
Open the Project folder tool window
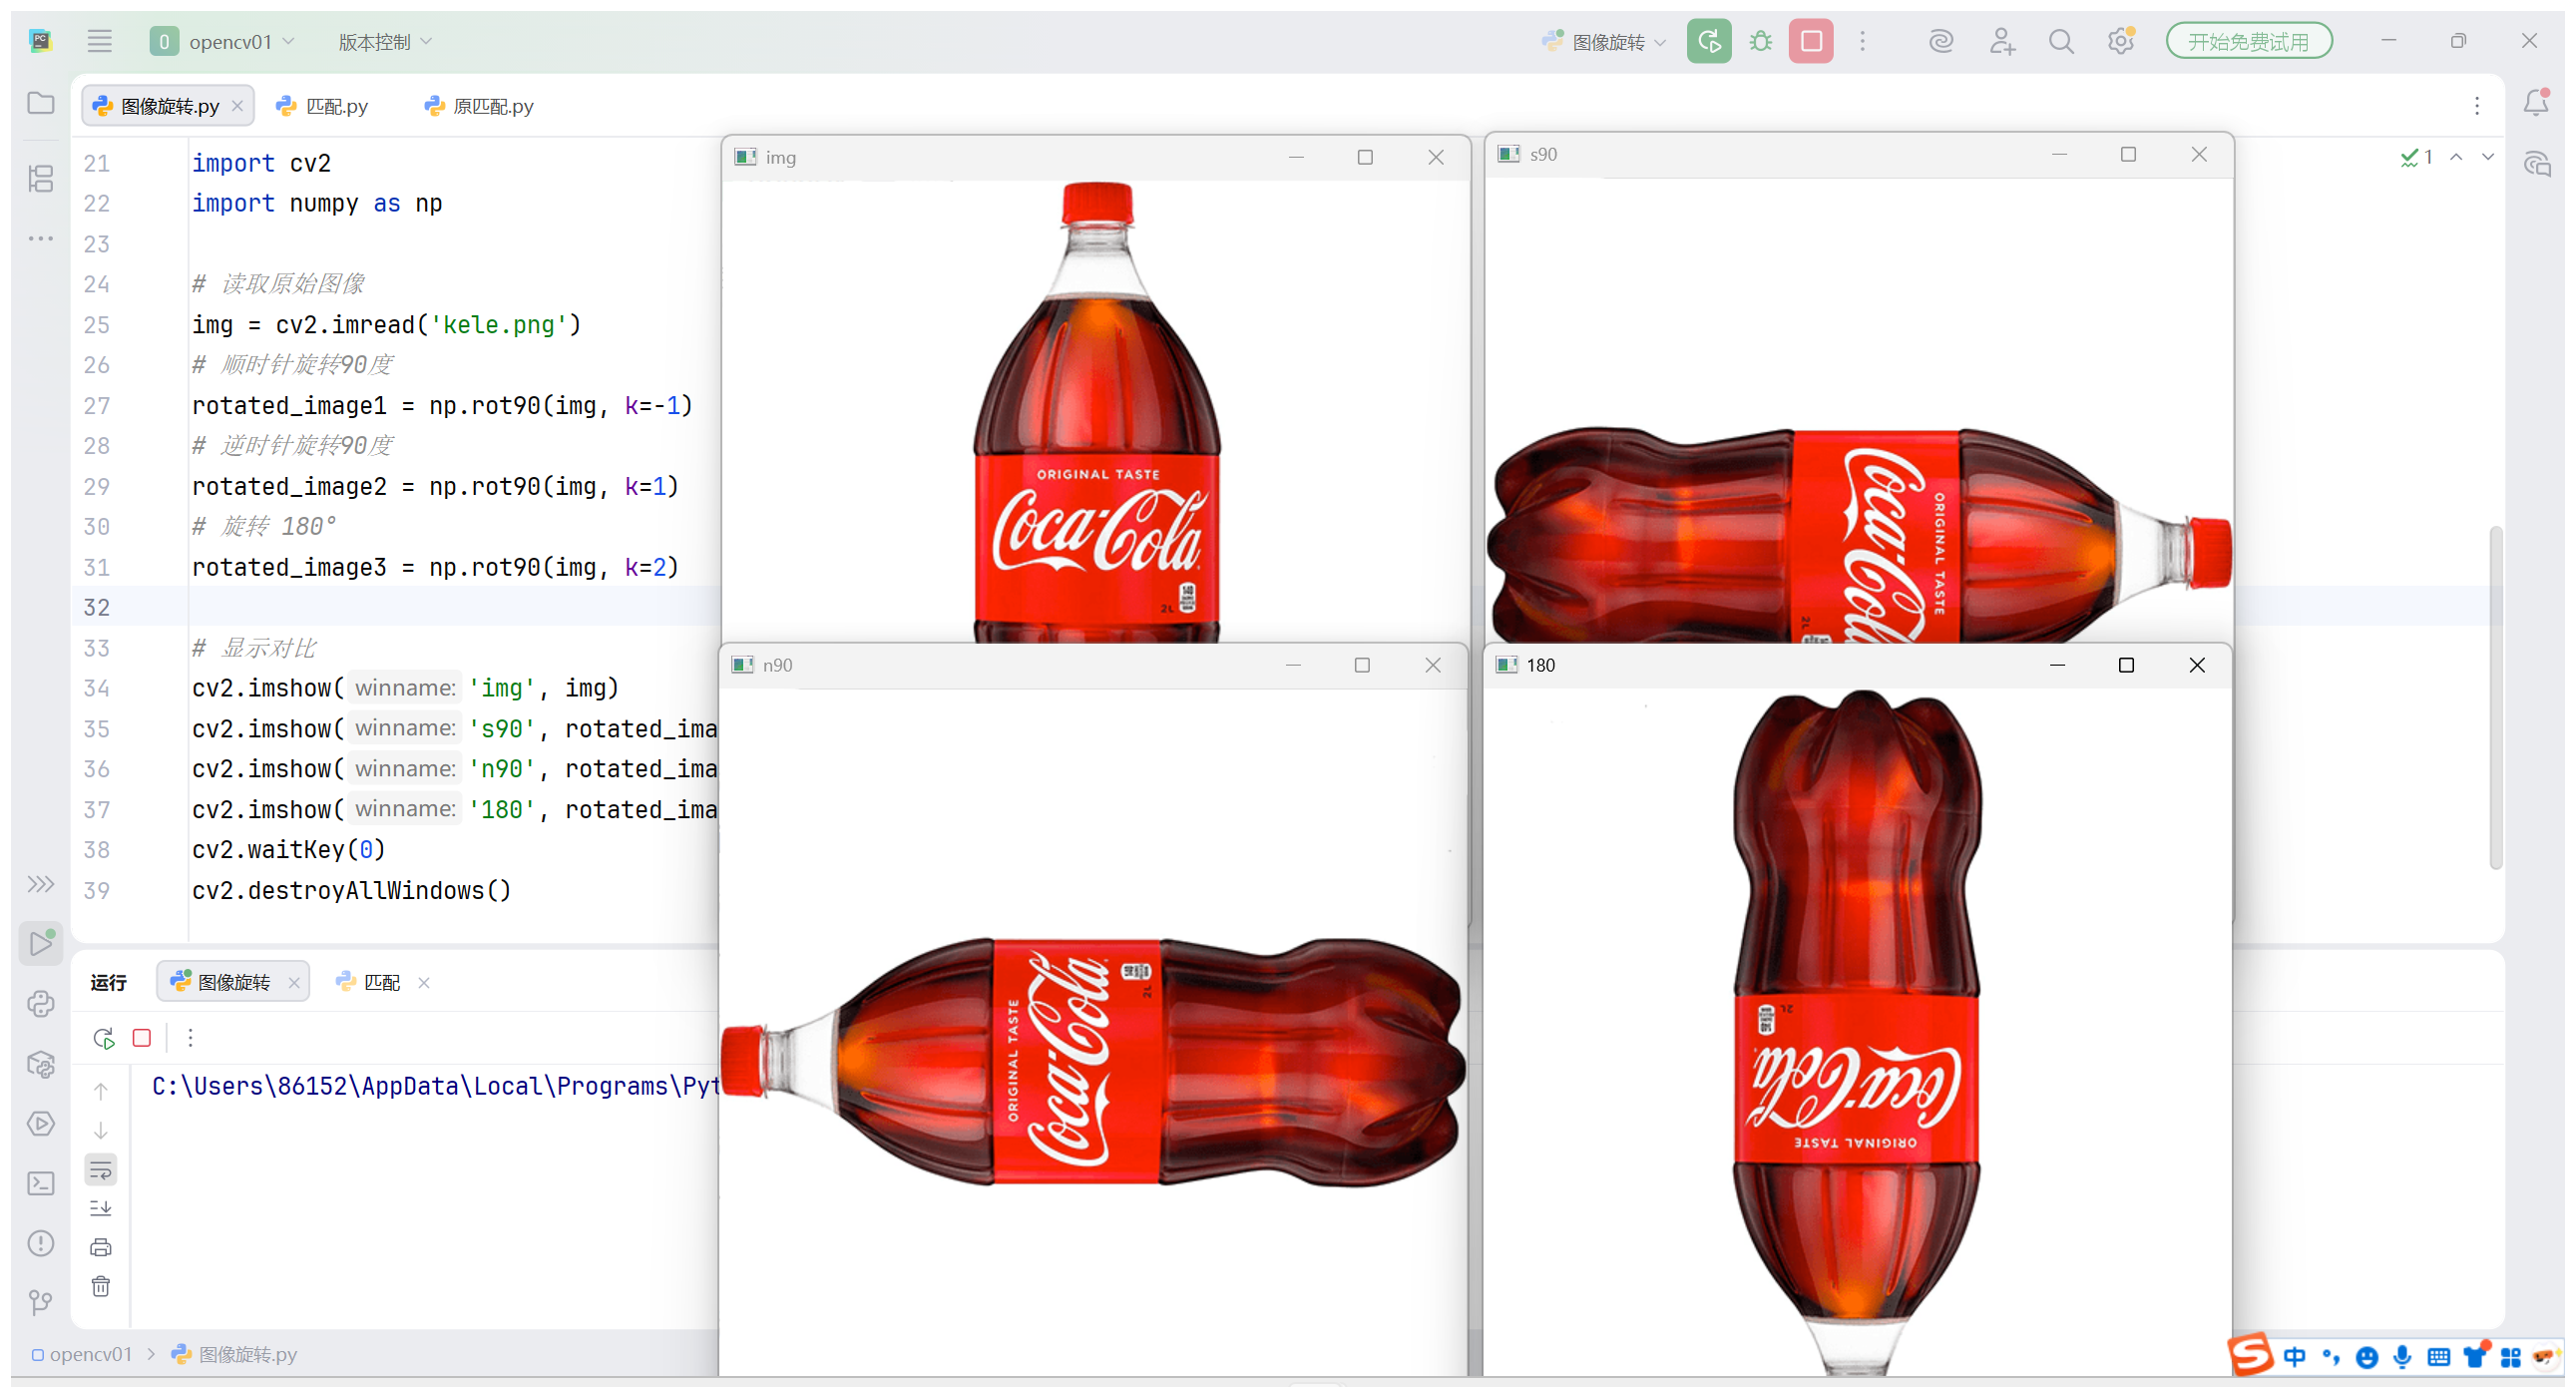(x=41, y=103)
